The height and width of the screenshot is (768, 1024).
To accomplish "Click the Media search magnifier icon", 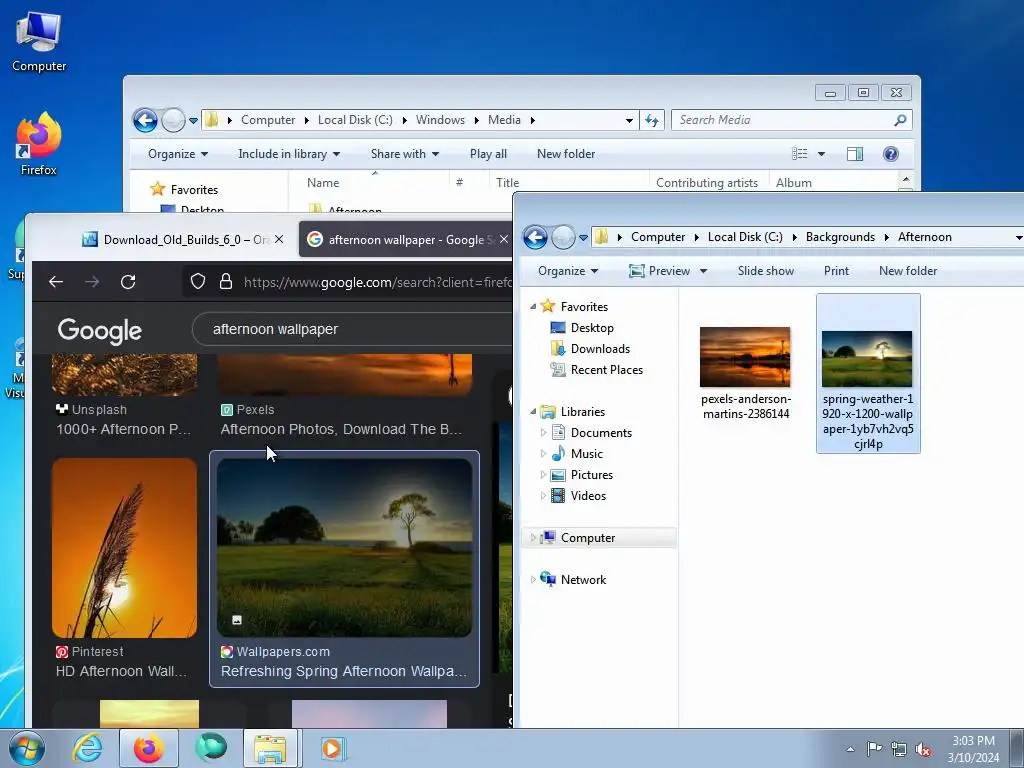I will point(900,120).
